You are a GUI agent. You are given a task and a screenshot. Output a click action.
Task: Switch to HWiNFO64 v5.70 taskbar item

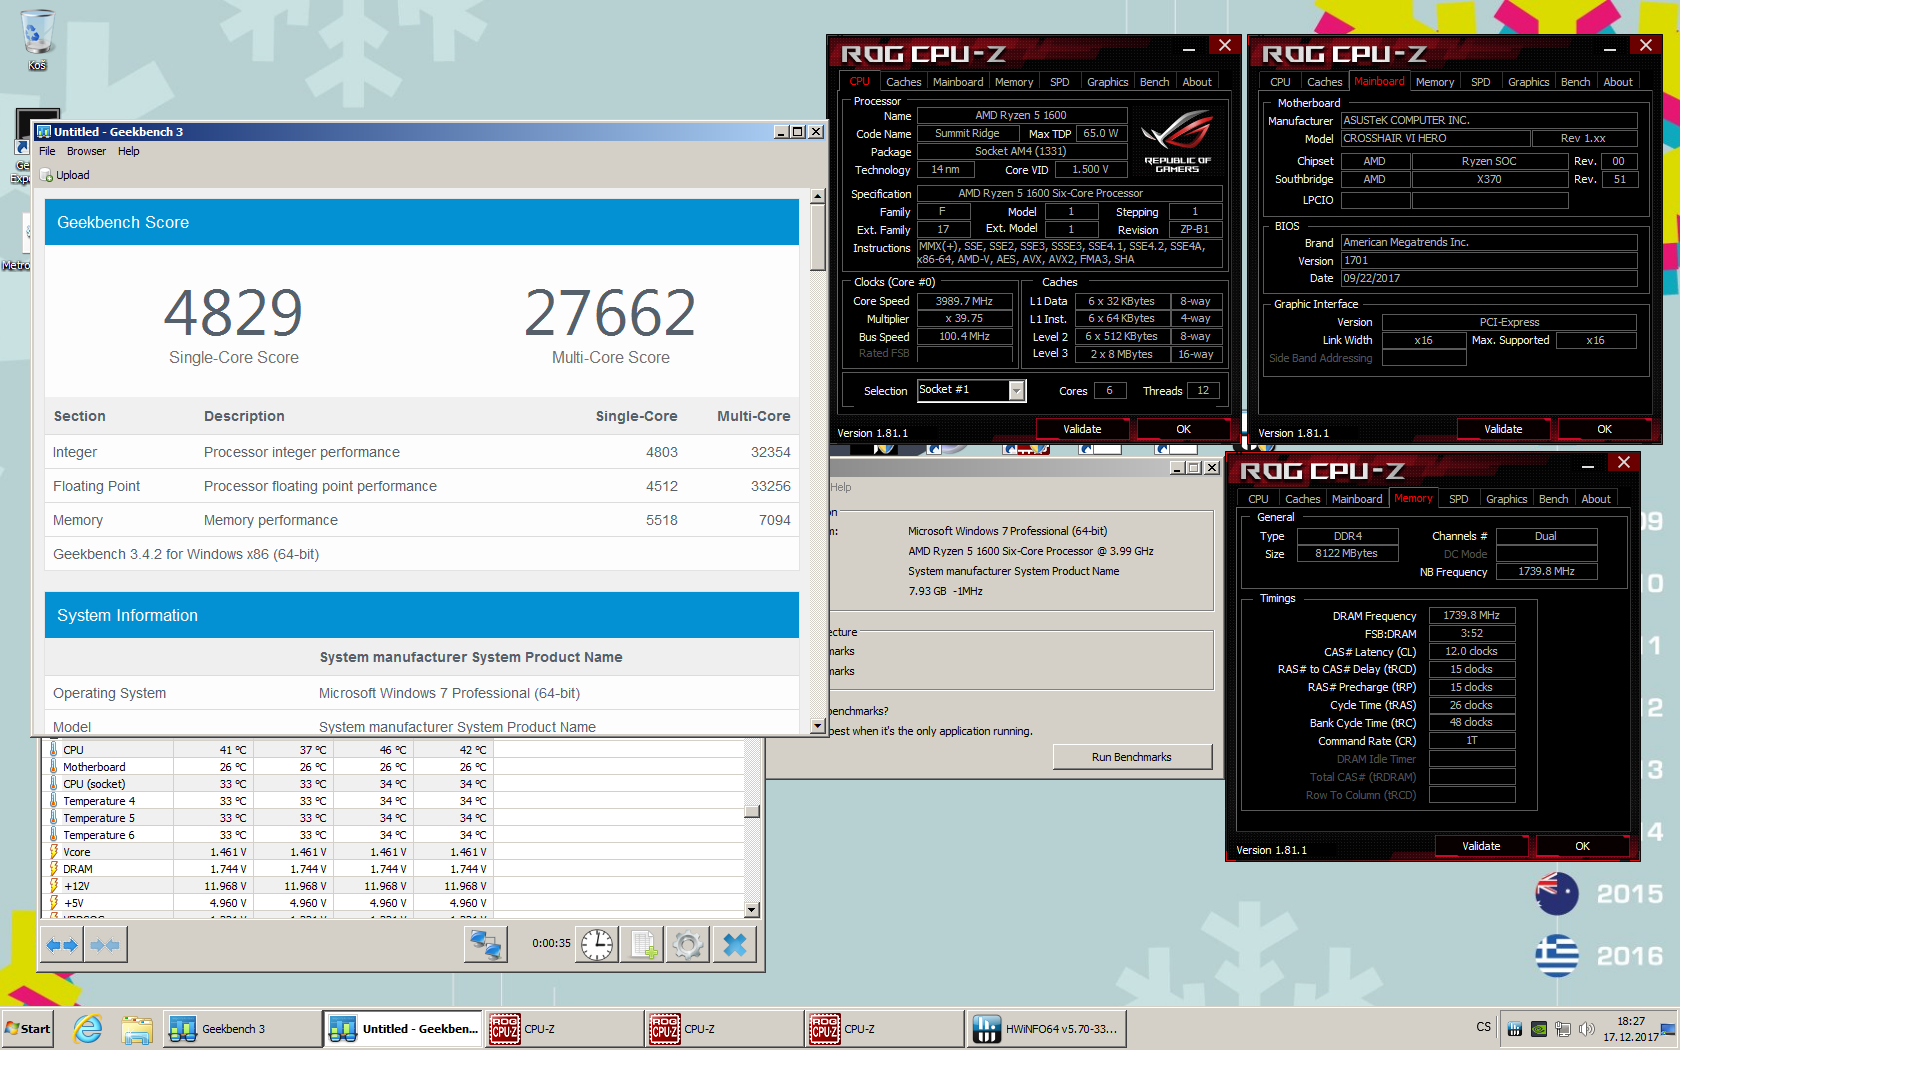[x=1047, y=1029]
